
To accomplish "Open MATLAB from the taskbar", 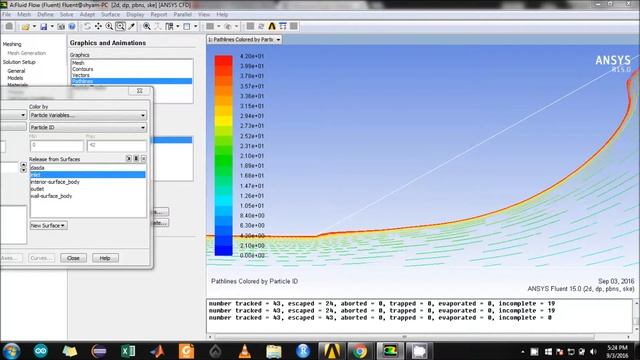I will point(157,351).
